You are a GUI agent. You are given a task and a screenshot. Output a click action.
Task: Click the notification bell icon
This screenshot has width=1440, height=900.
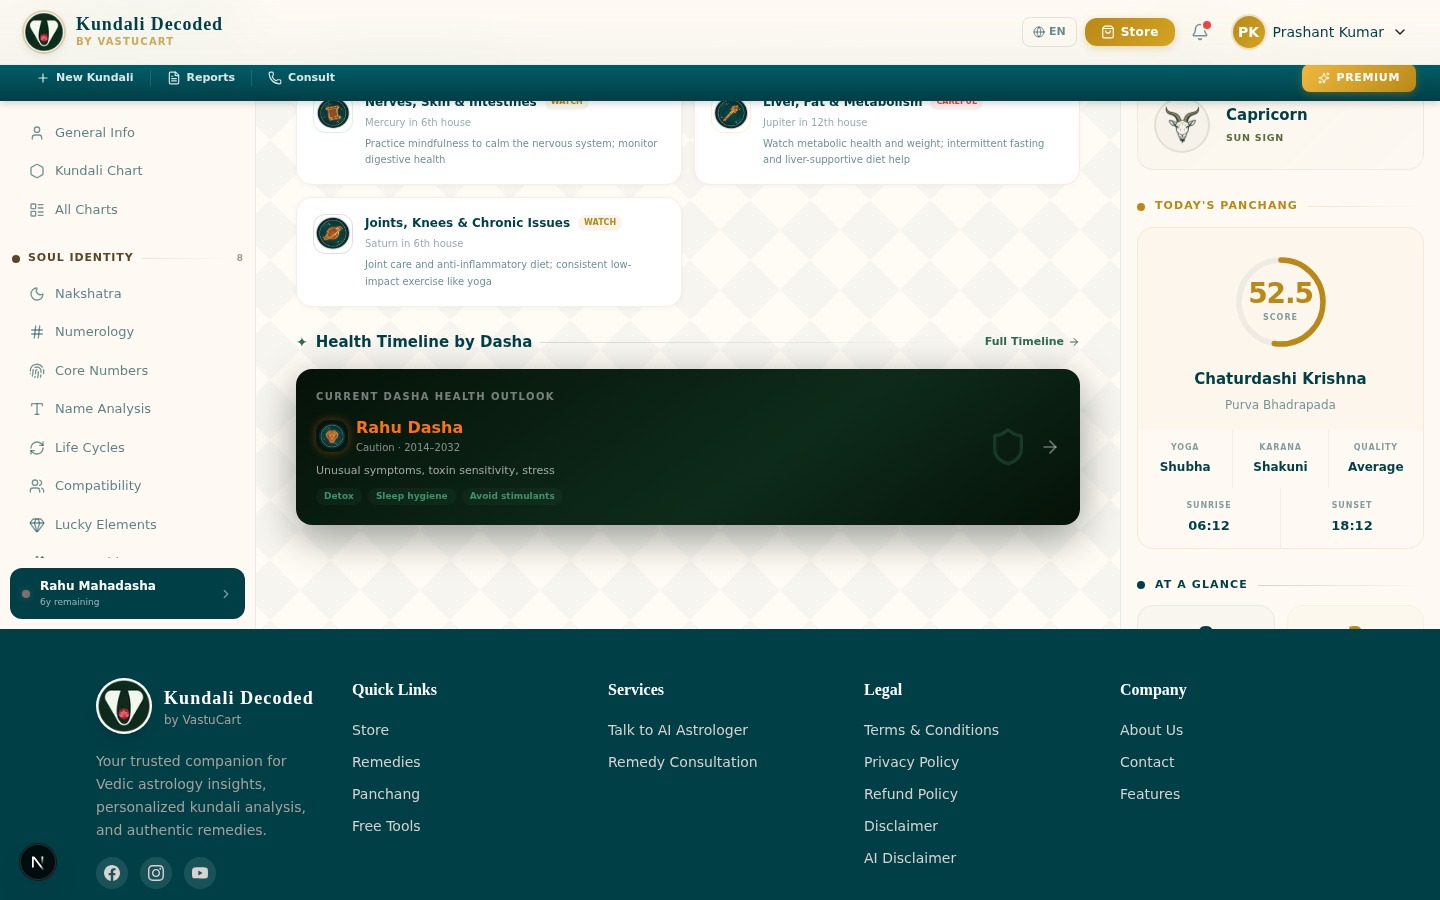[1200, 32]
